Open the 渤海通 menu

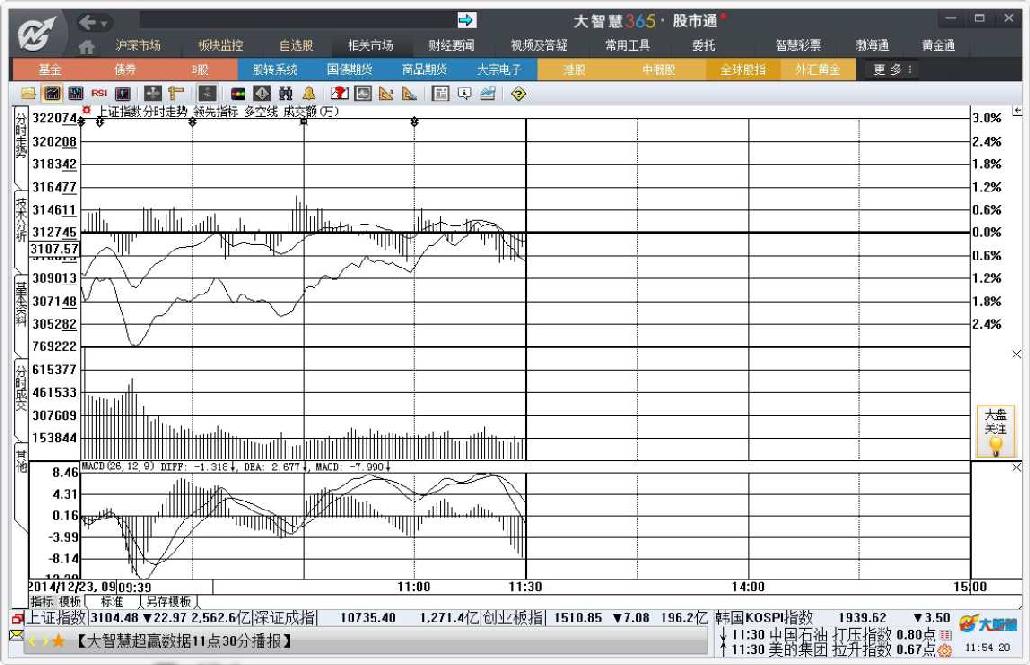(872, 45)
